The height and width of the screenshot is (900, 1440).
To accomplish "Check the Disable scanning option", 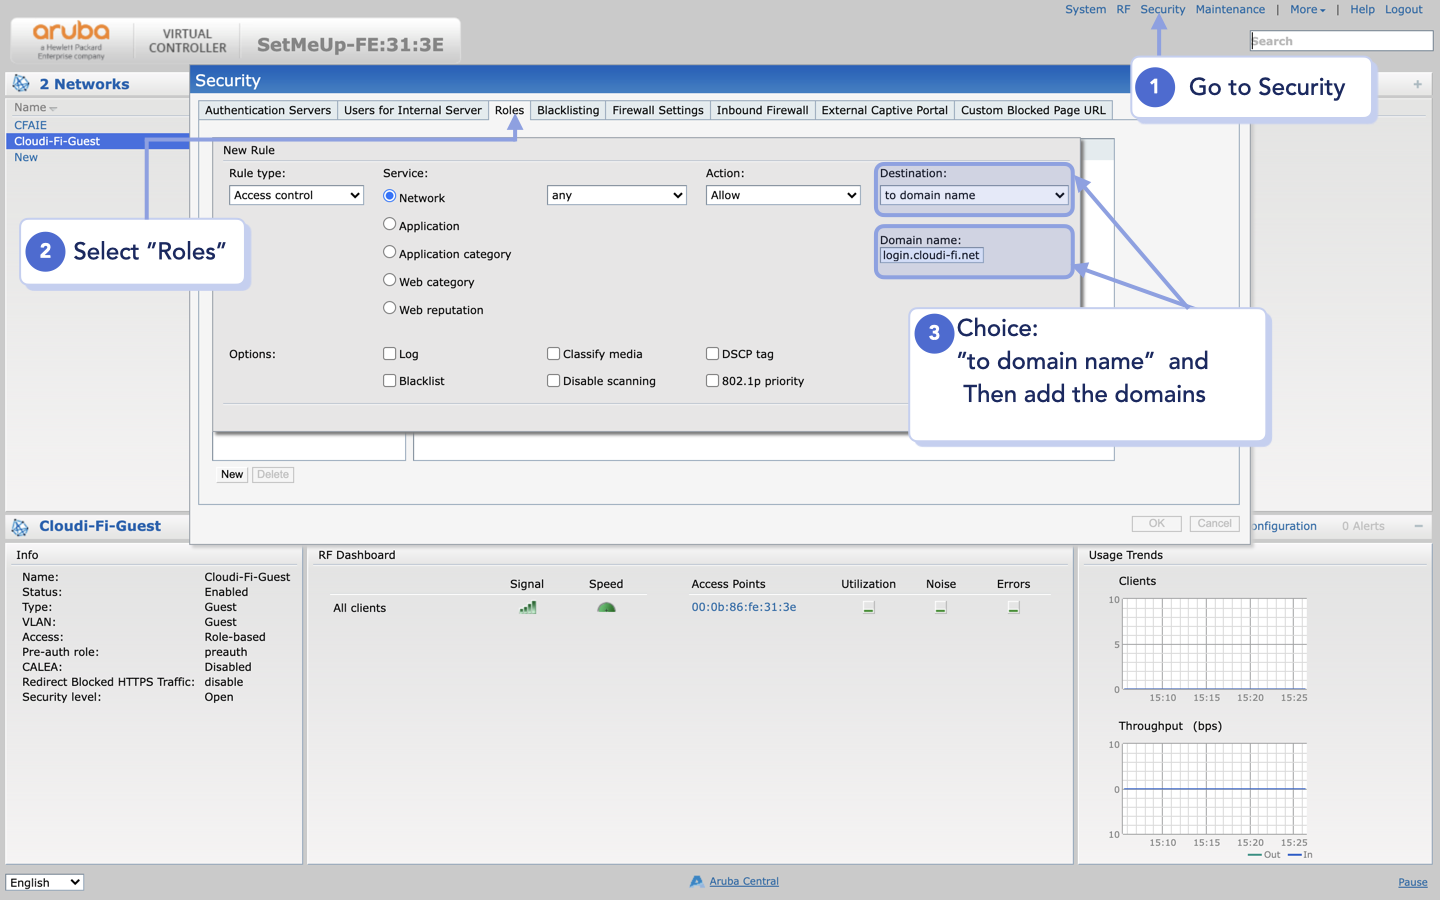I will 553,381.
